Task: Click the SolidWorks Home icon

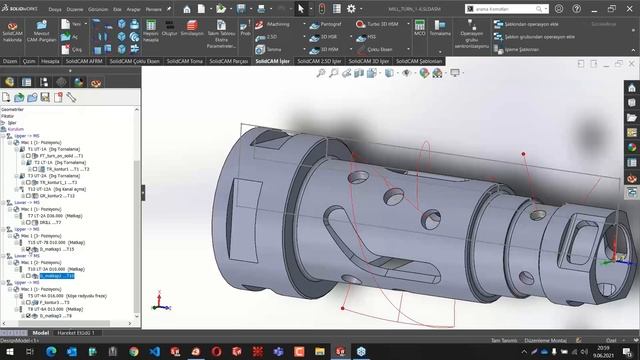Action: coord(187,9)
